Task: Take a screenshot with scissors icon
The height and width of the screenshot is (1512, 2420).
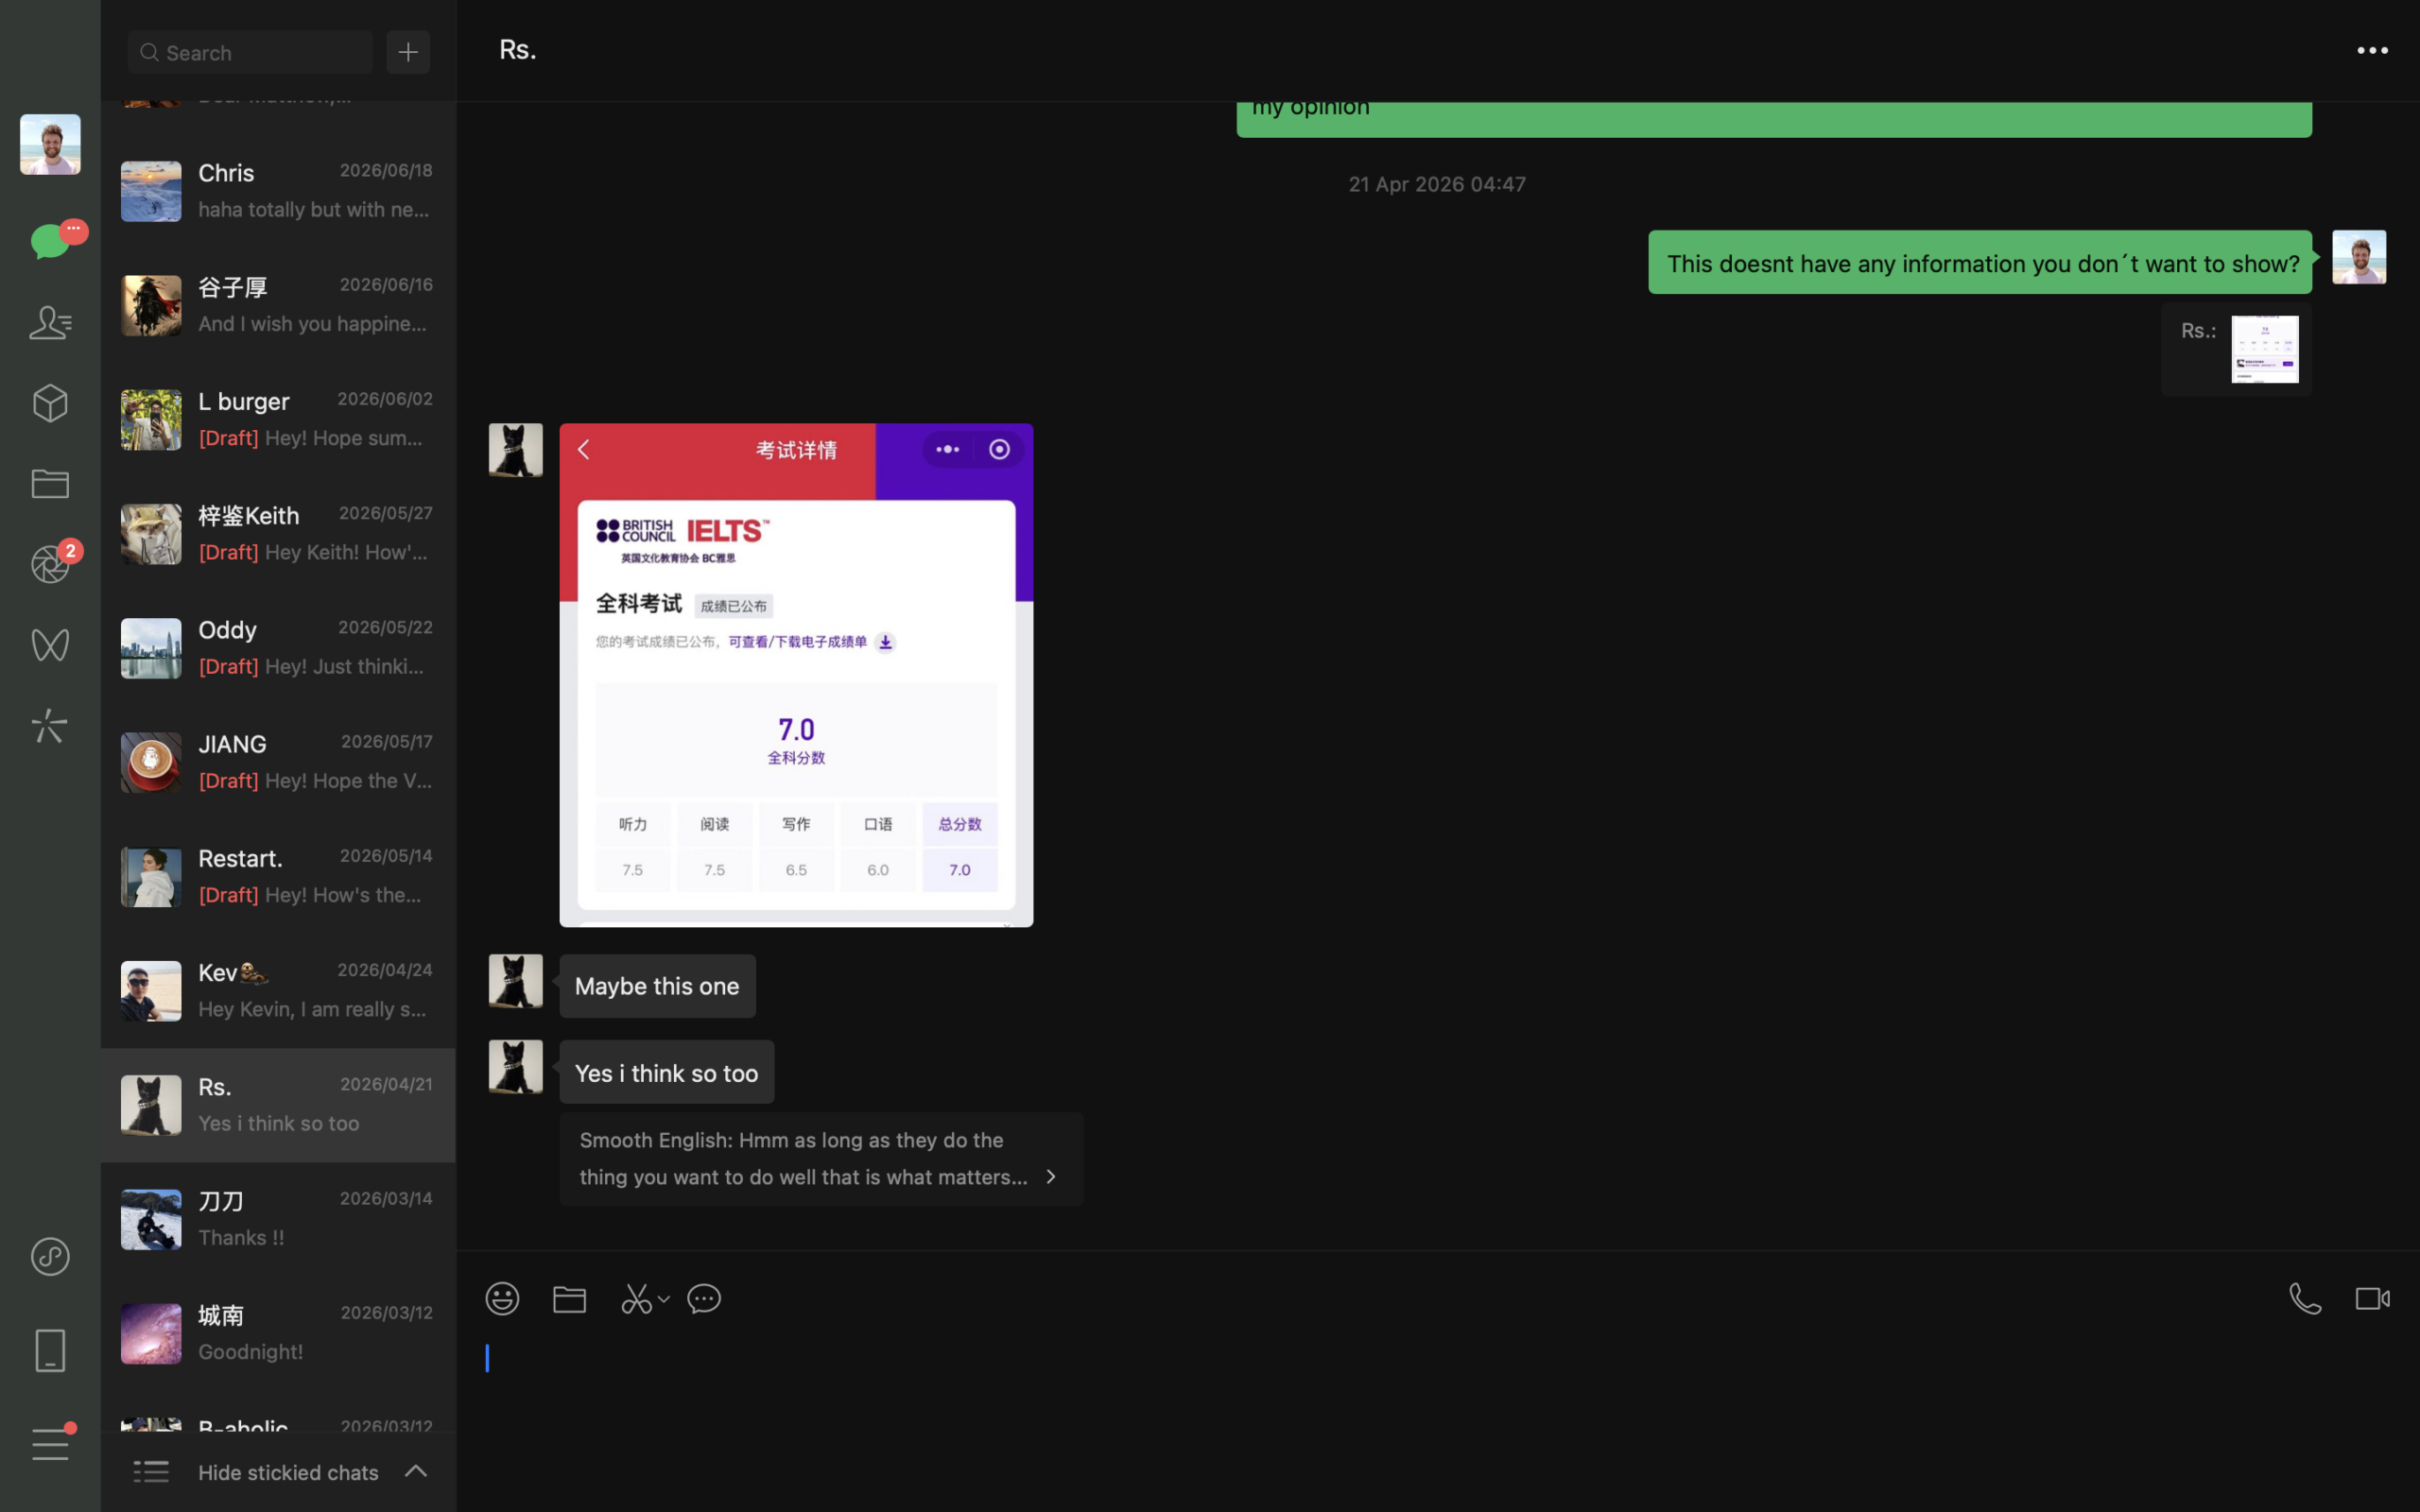Action: click(636, 1299)
